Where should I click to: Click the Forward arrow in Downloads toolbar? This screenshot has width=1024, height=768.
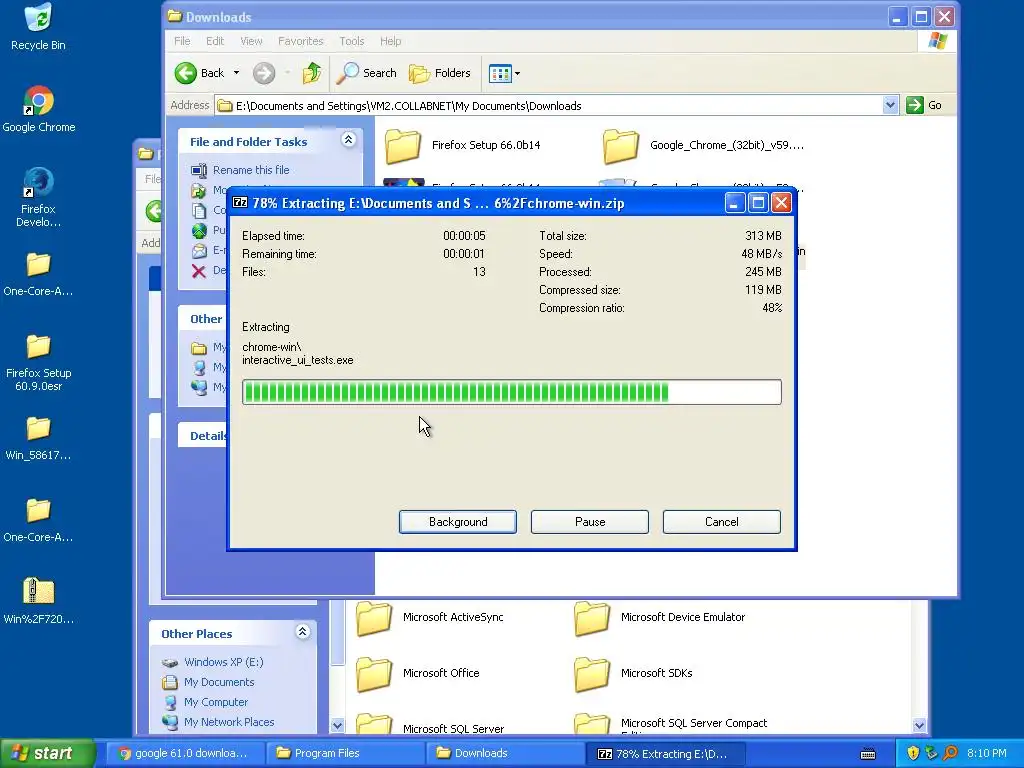click(264, 73)
